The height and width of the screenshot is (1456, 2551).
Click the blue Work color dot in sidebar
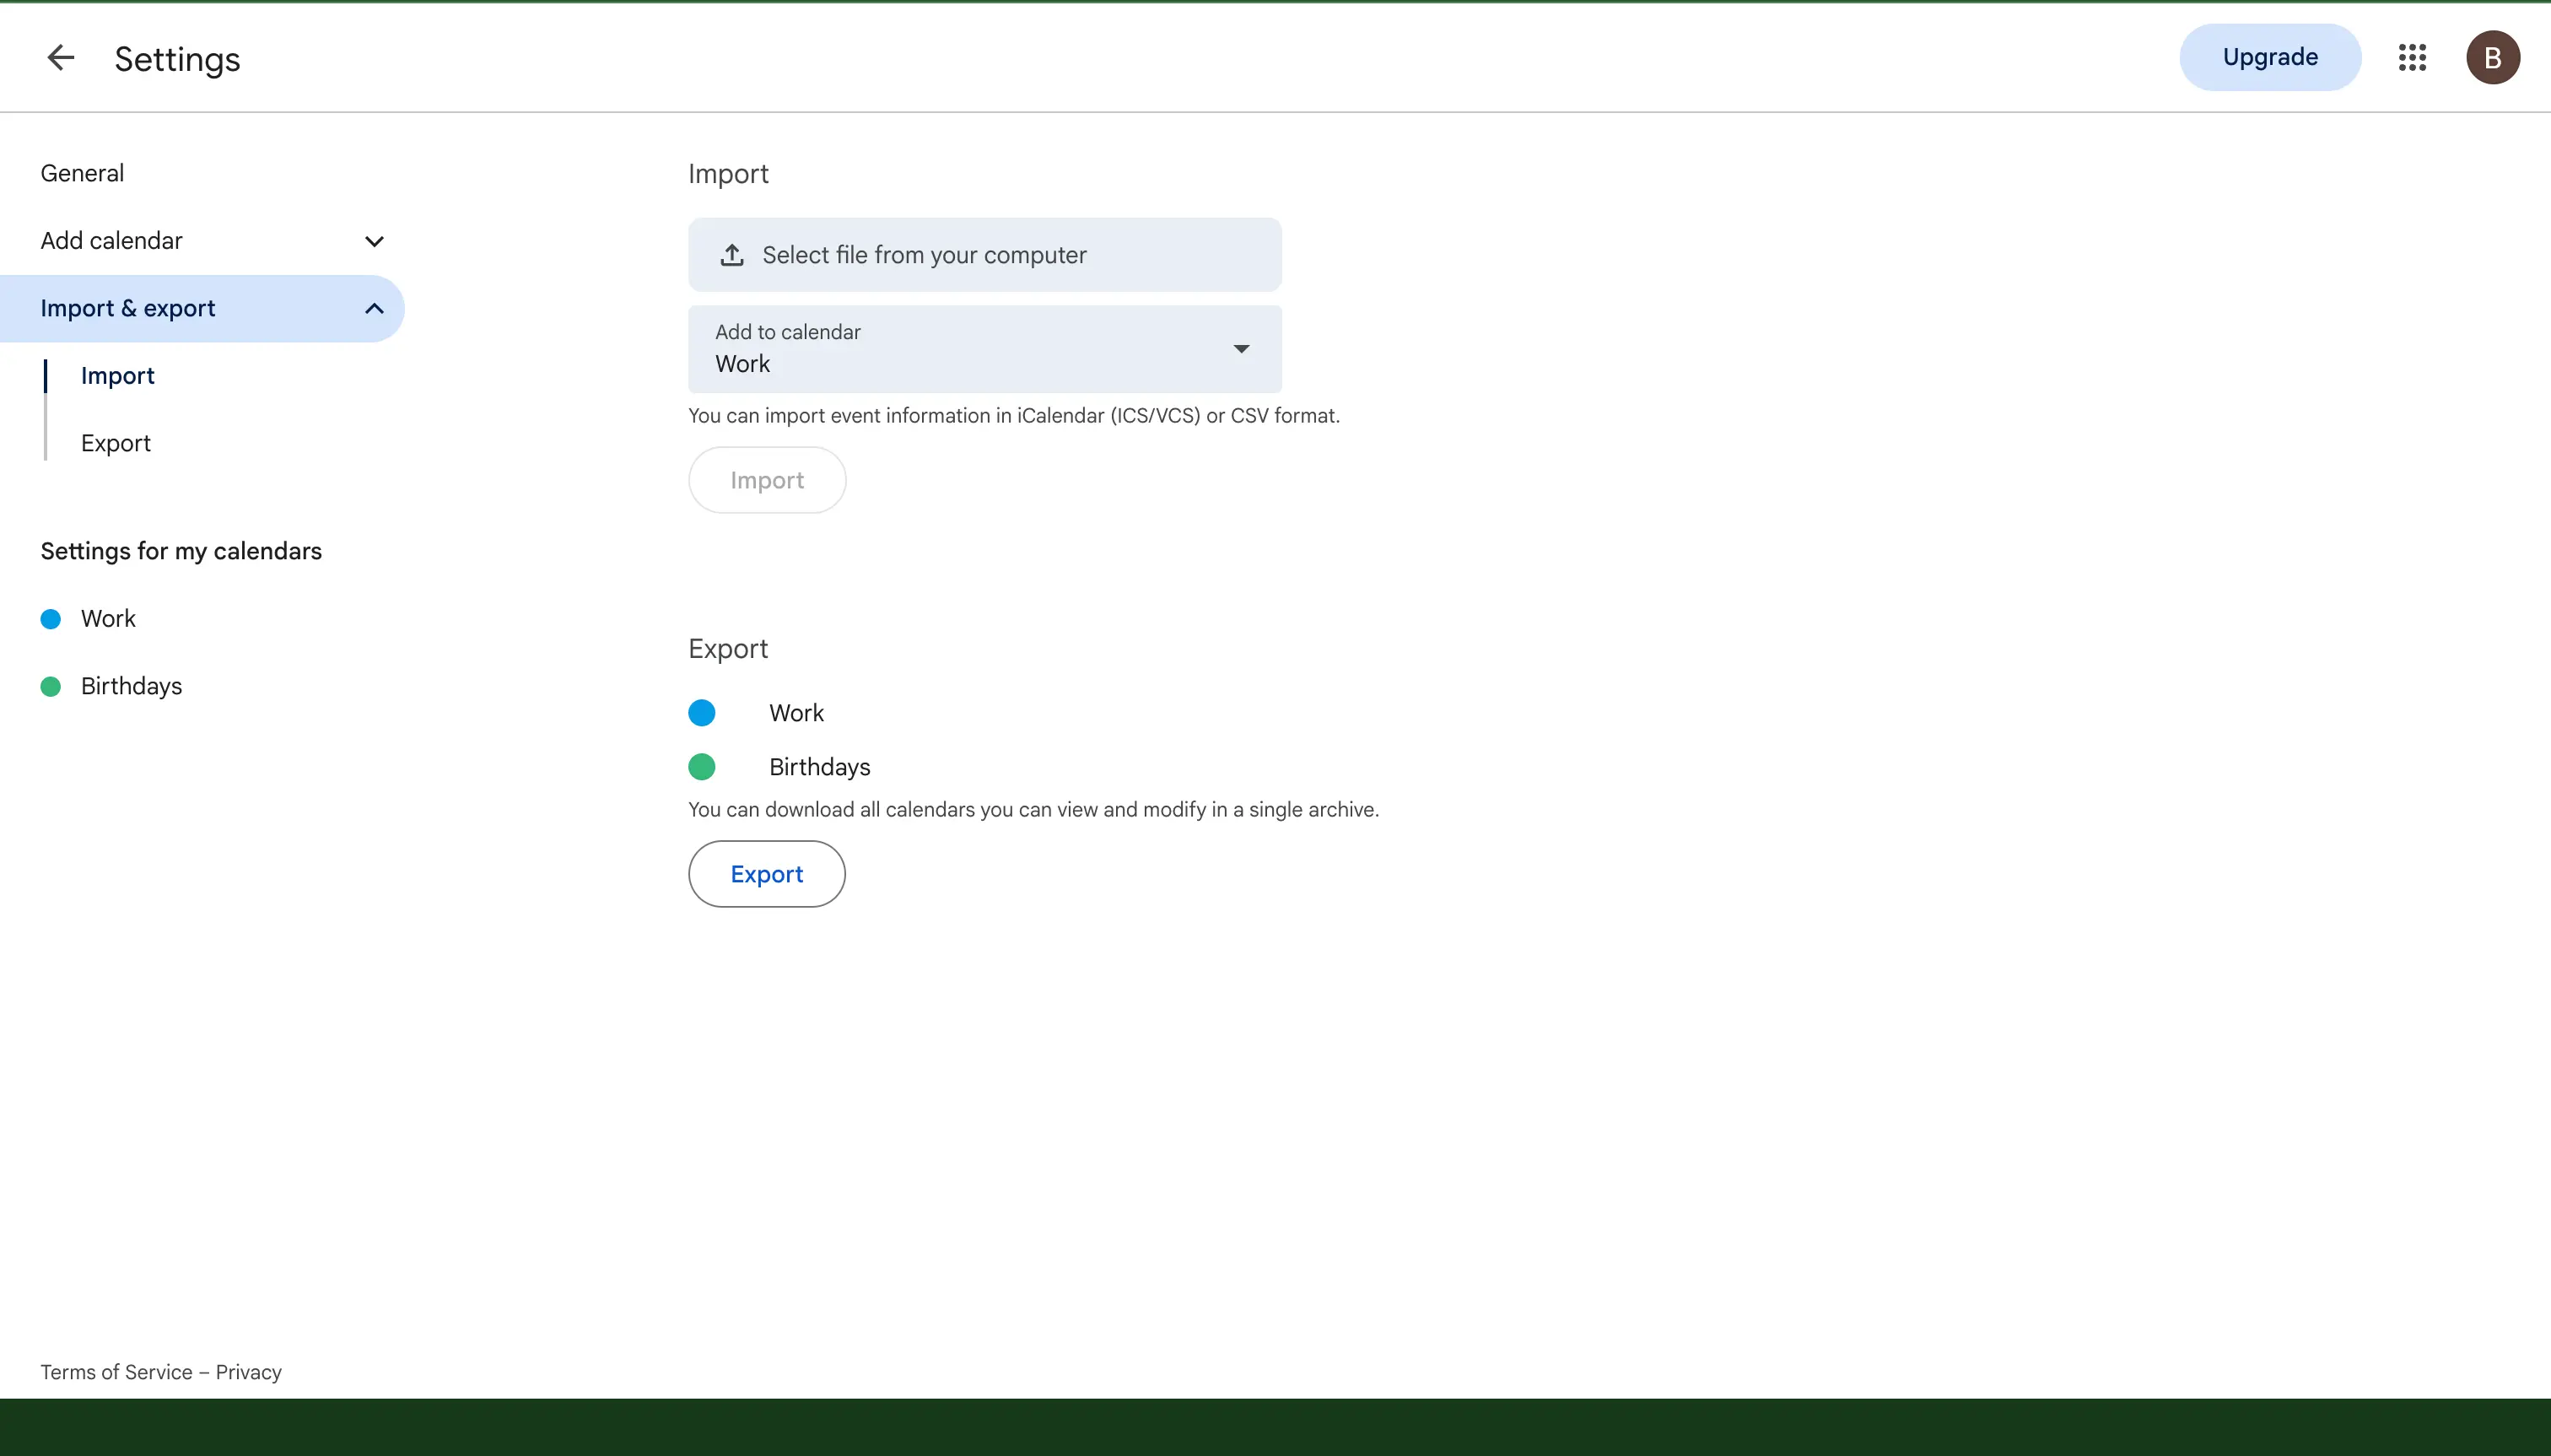(51, 619)
